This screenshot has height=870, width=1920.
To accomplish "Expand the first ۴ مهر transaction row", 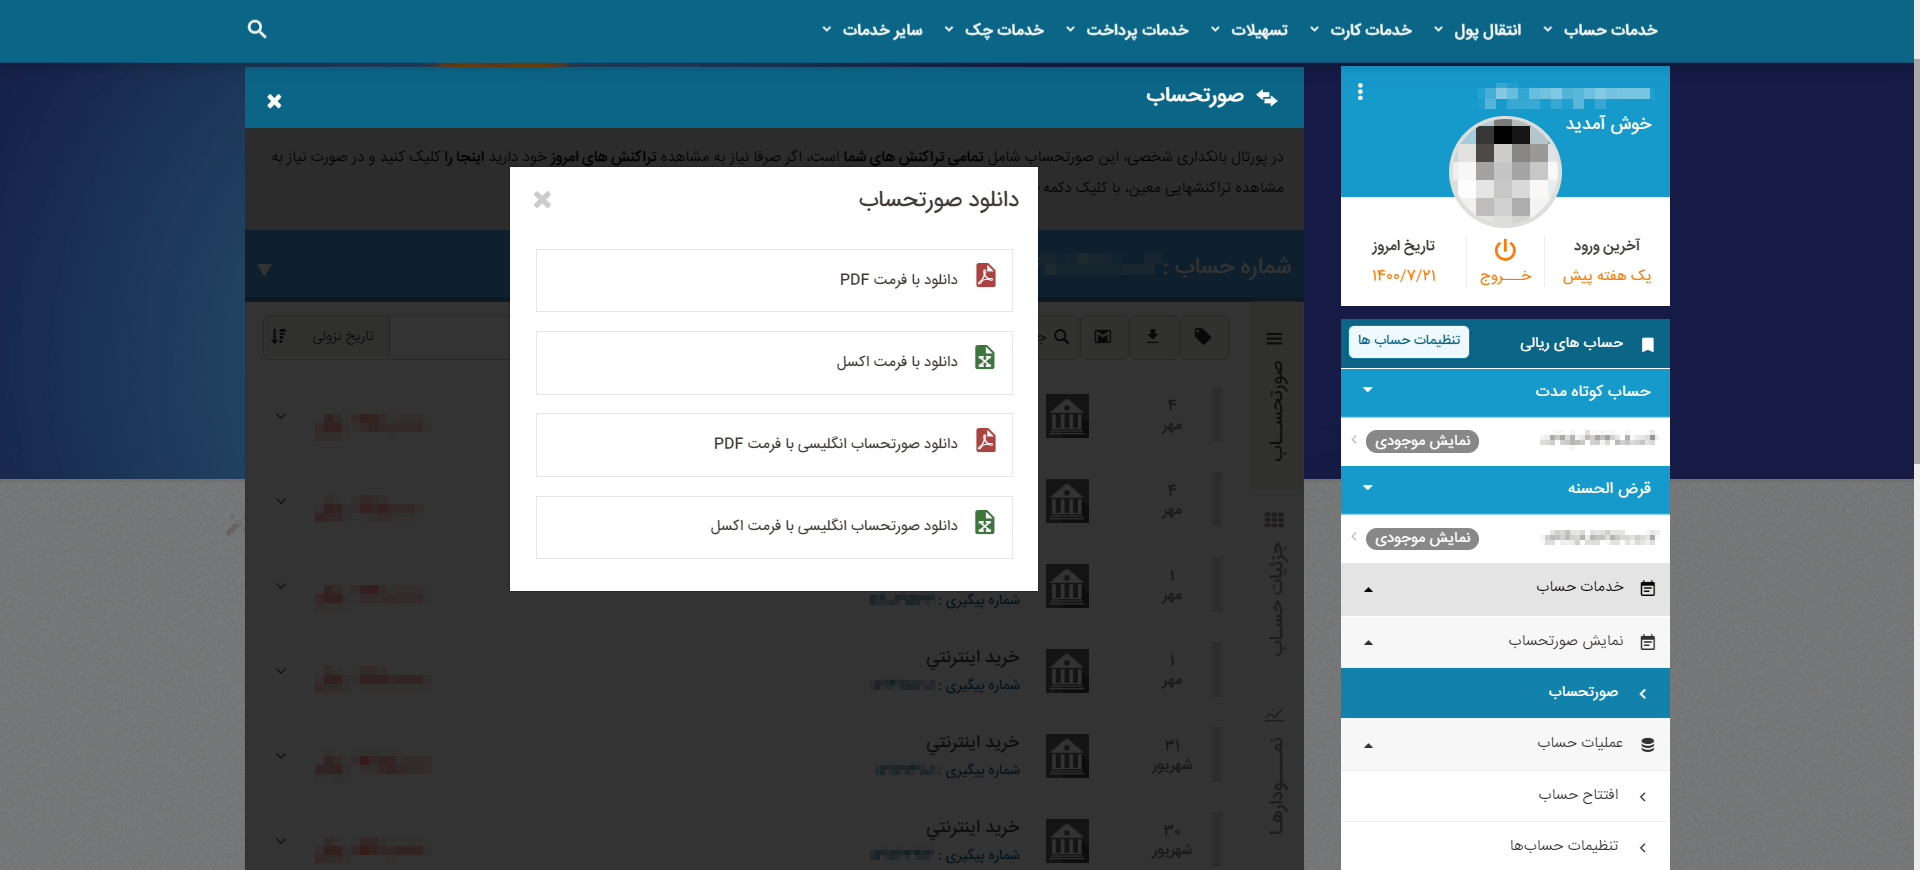I will pos(281,416).
